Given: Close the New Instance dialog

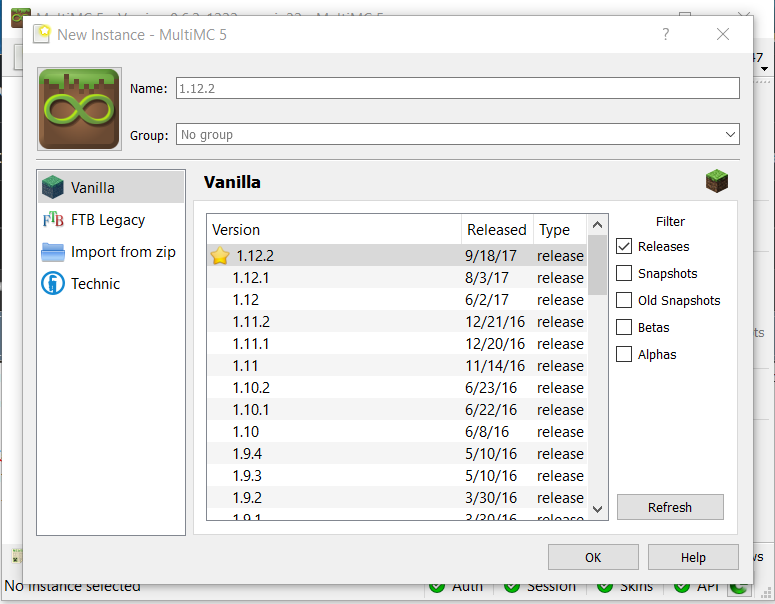Looking at the screenshot, I should pyautogui.click(x=723, y=34).
